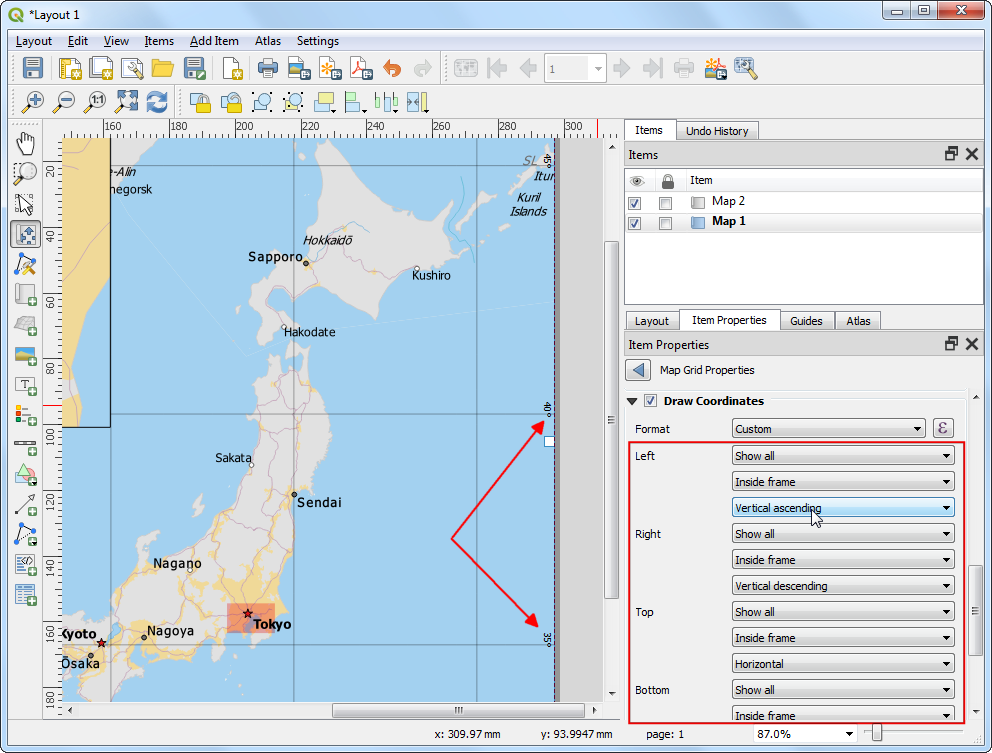Toggle lock checkbox for Map 1

[x=666, y=222]
